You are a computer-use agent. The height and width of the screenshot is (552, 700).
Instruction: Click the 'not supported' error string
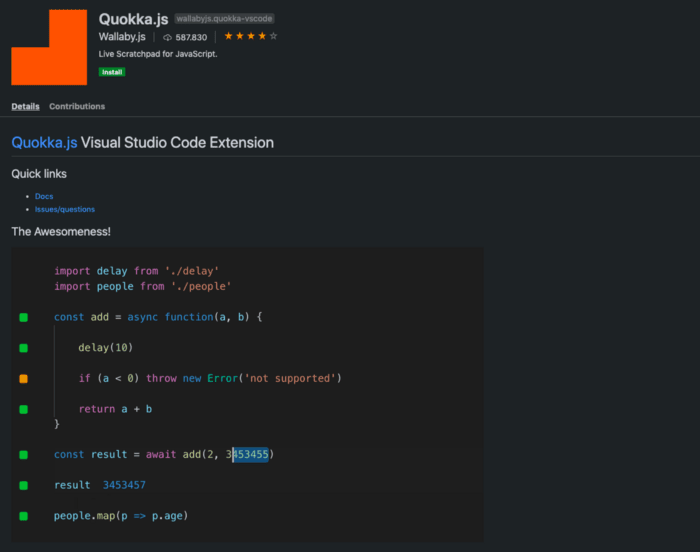point(290,378)
